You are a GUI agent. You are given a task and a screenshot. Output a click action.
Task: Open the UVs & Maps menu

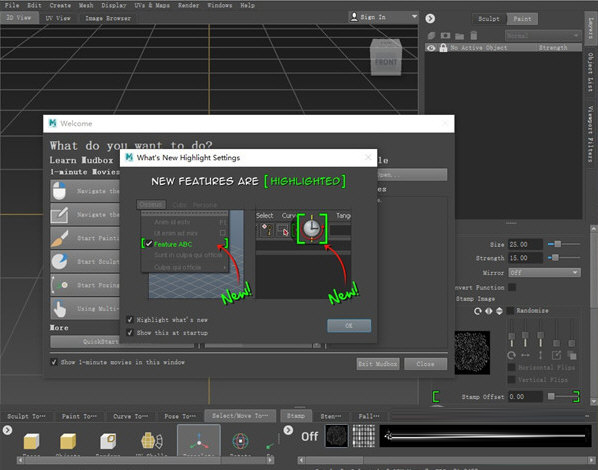[152, 5]
